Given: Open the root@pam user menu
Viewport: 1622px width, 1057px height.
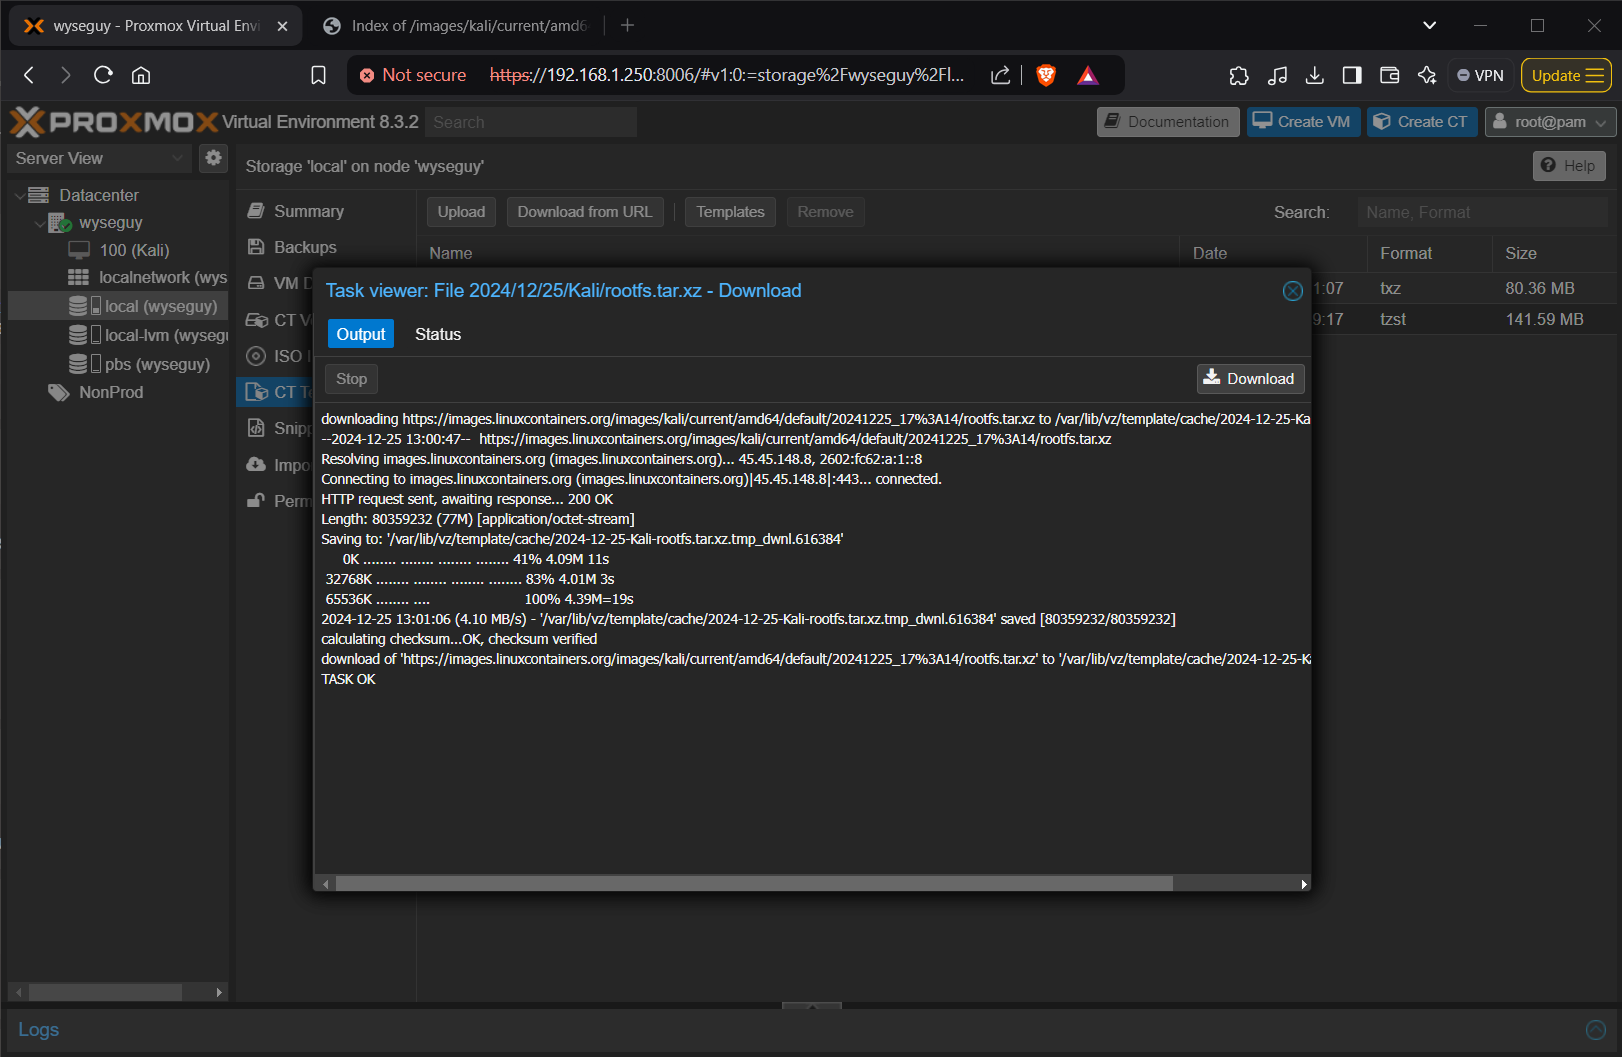Looking at the screenshot, I should point(1550,122).
